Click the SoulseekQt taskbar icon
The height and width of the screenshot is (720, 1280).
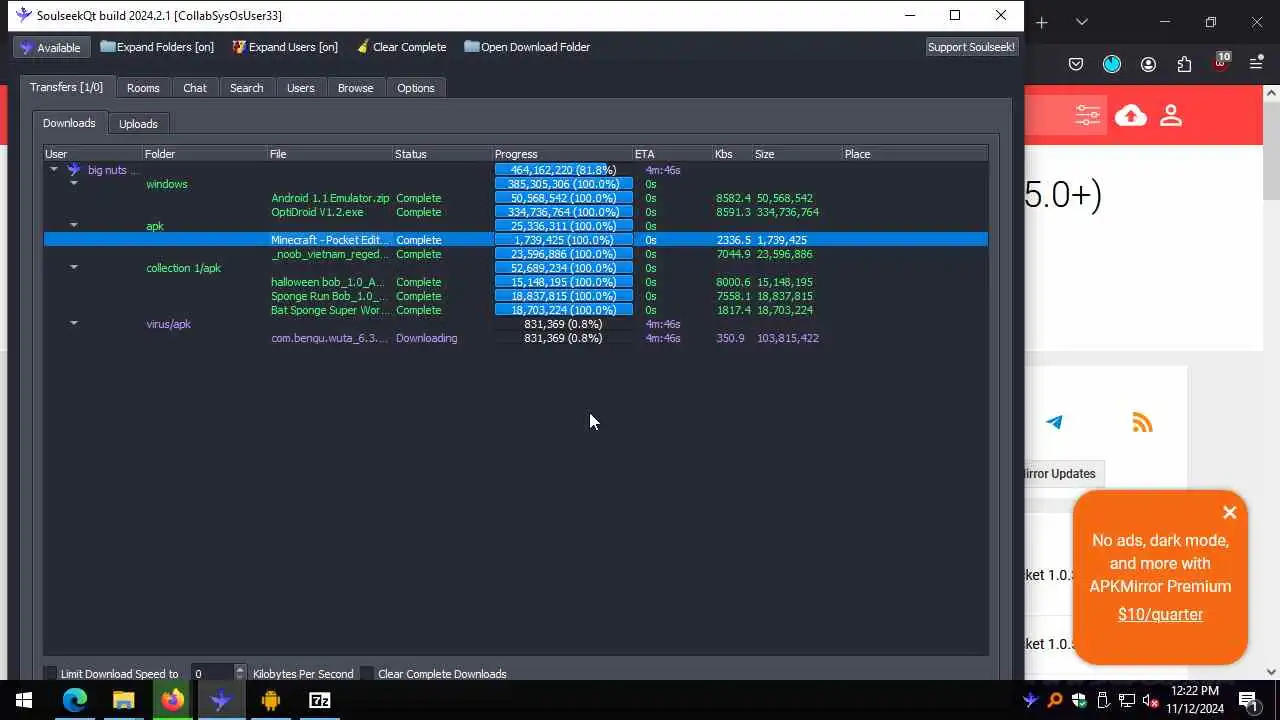point(221,700)
